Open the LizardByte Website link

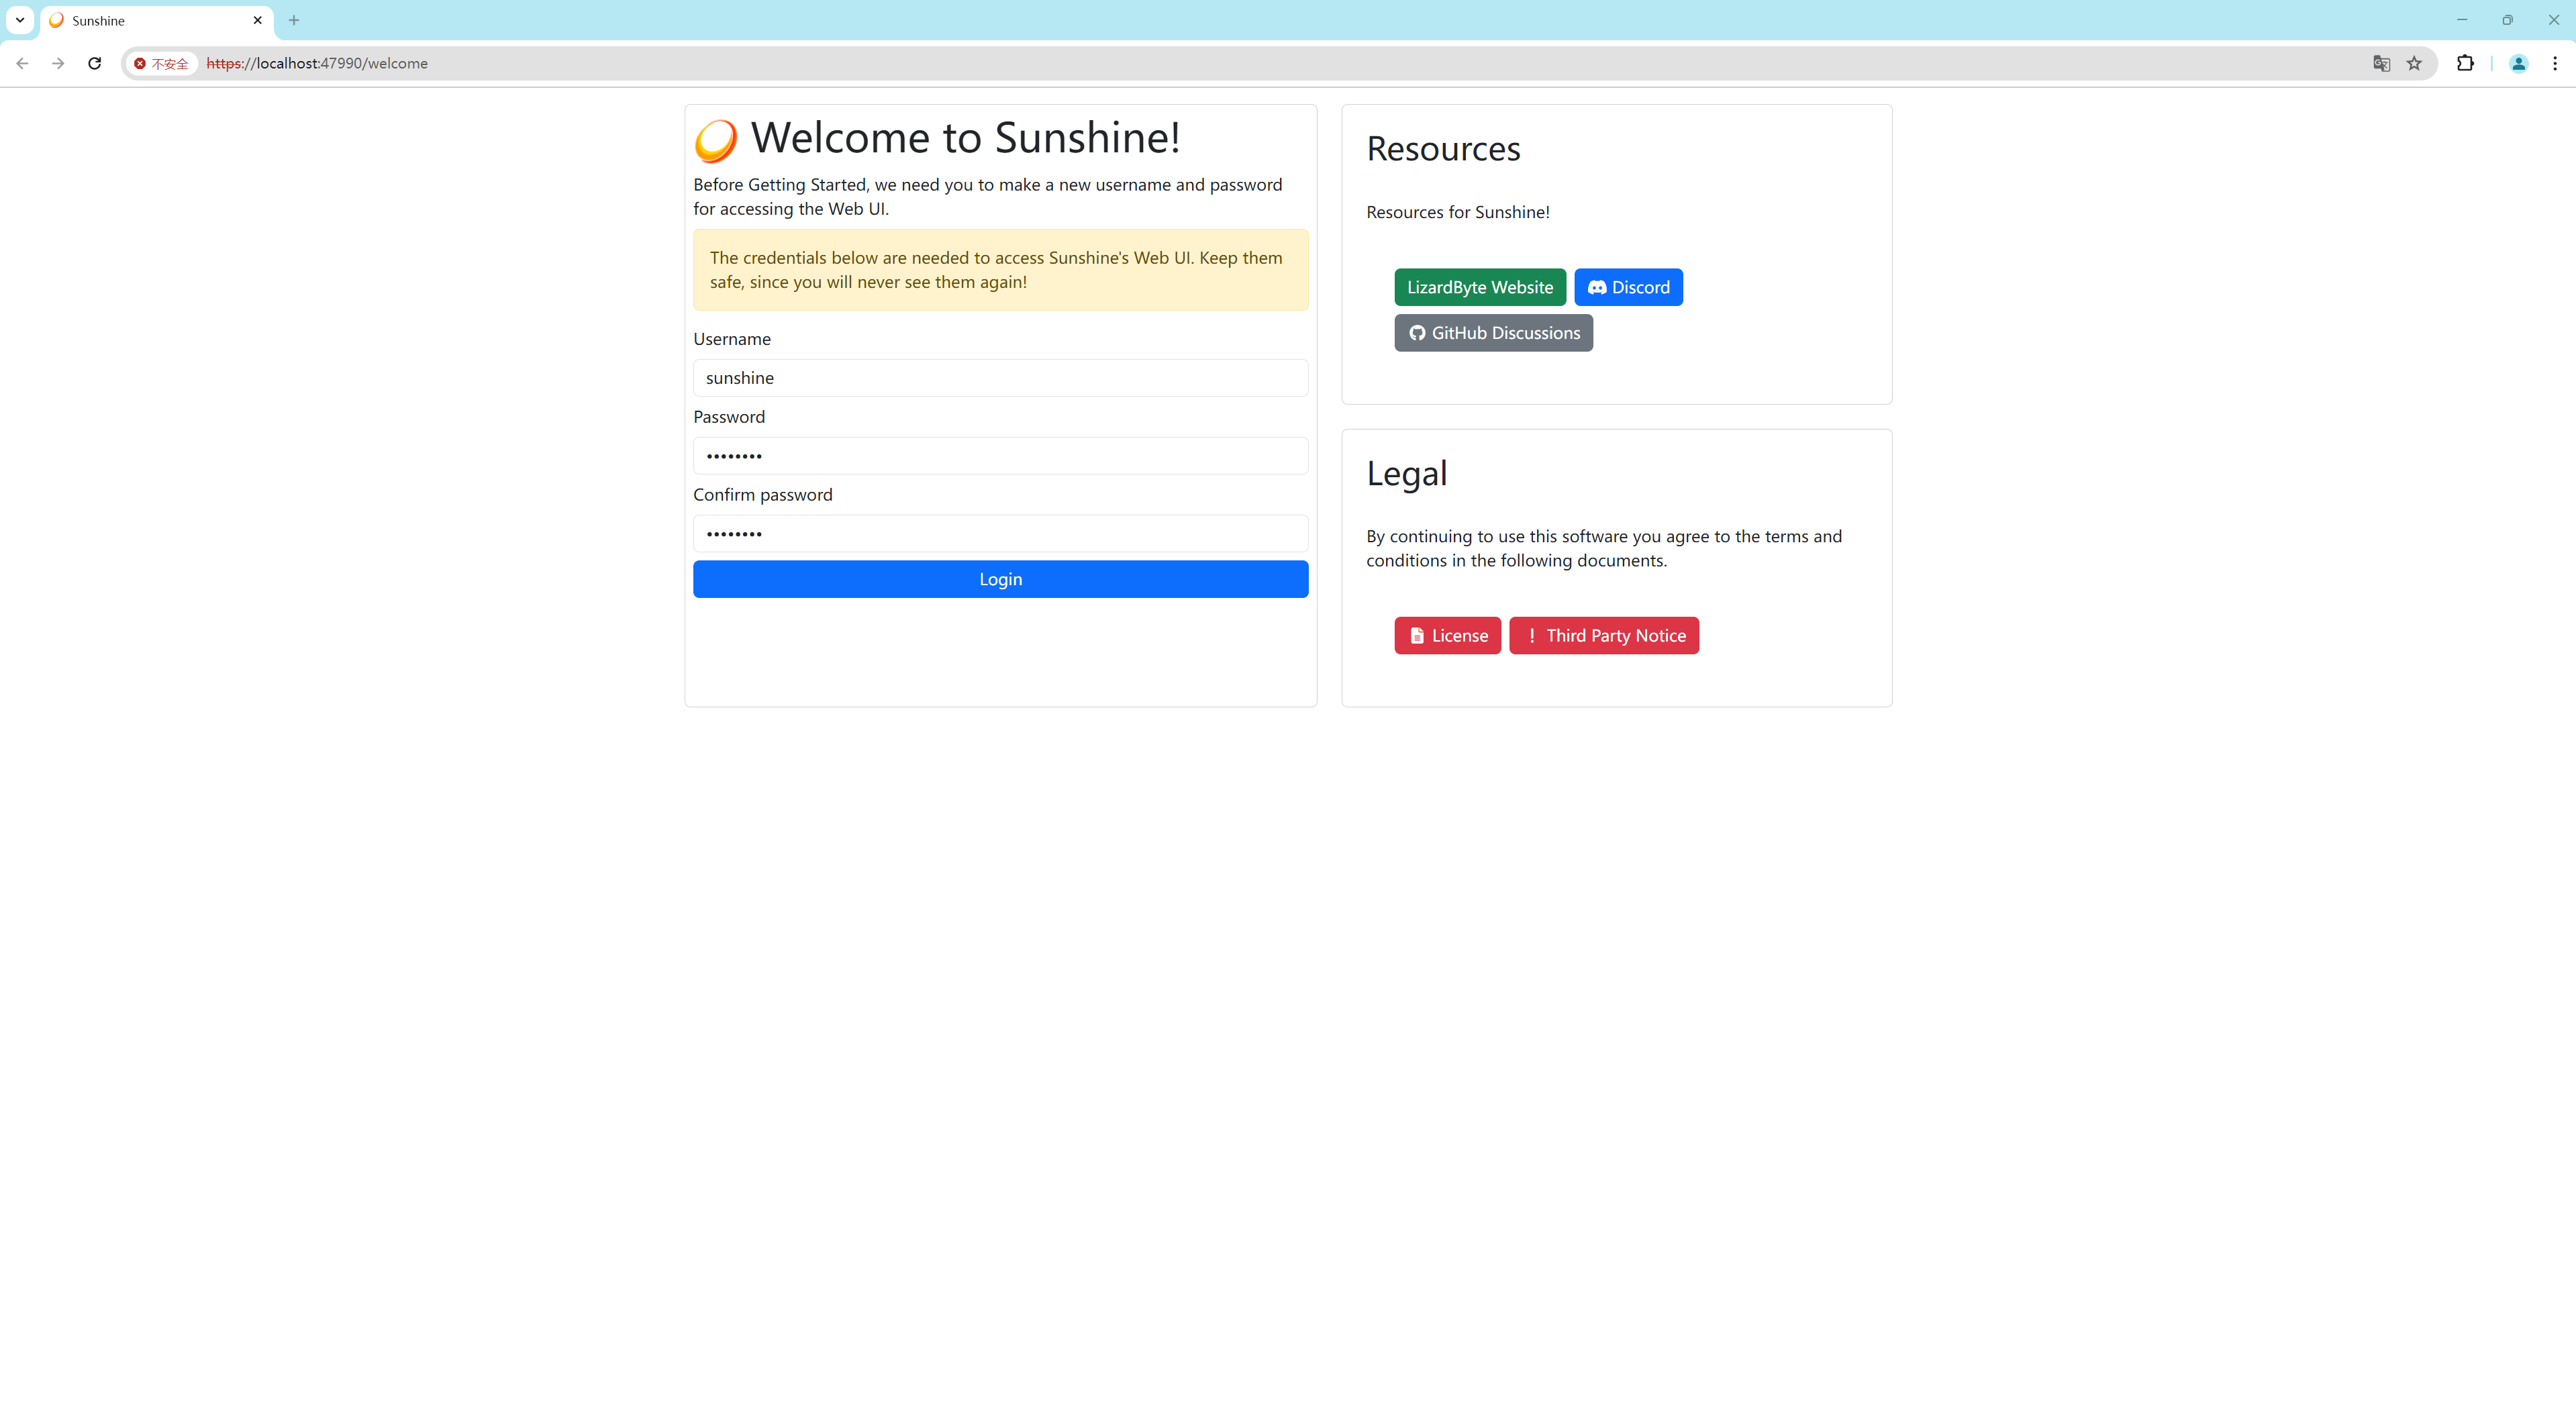(1480, 287)
